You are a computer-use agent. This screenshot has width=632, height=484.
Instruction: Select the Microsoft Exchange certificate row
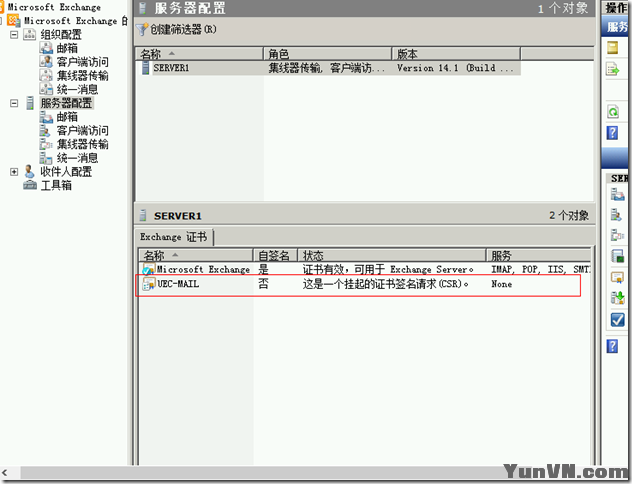[x=365, y=269]
